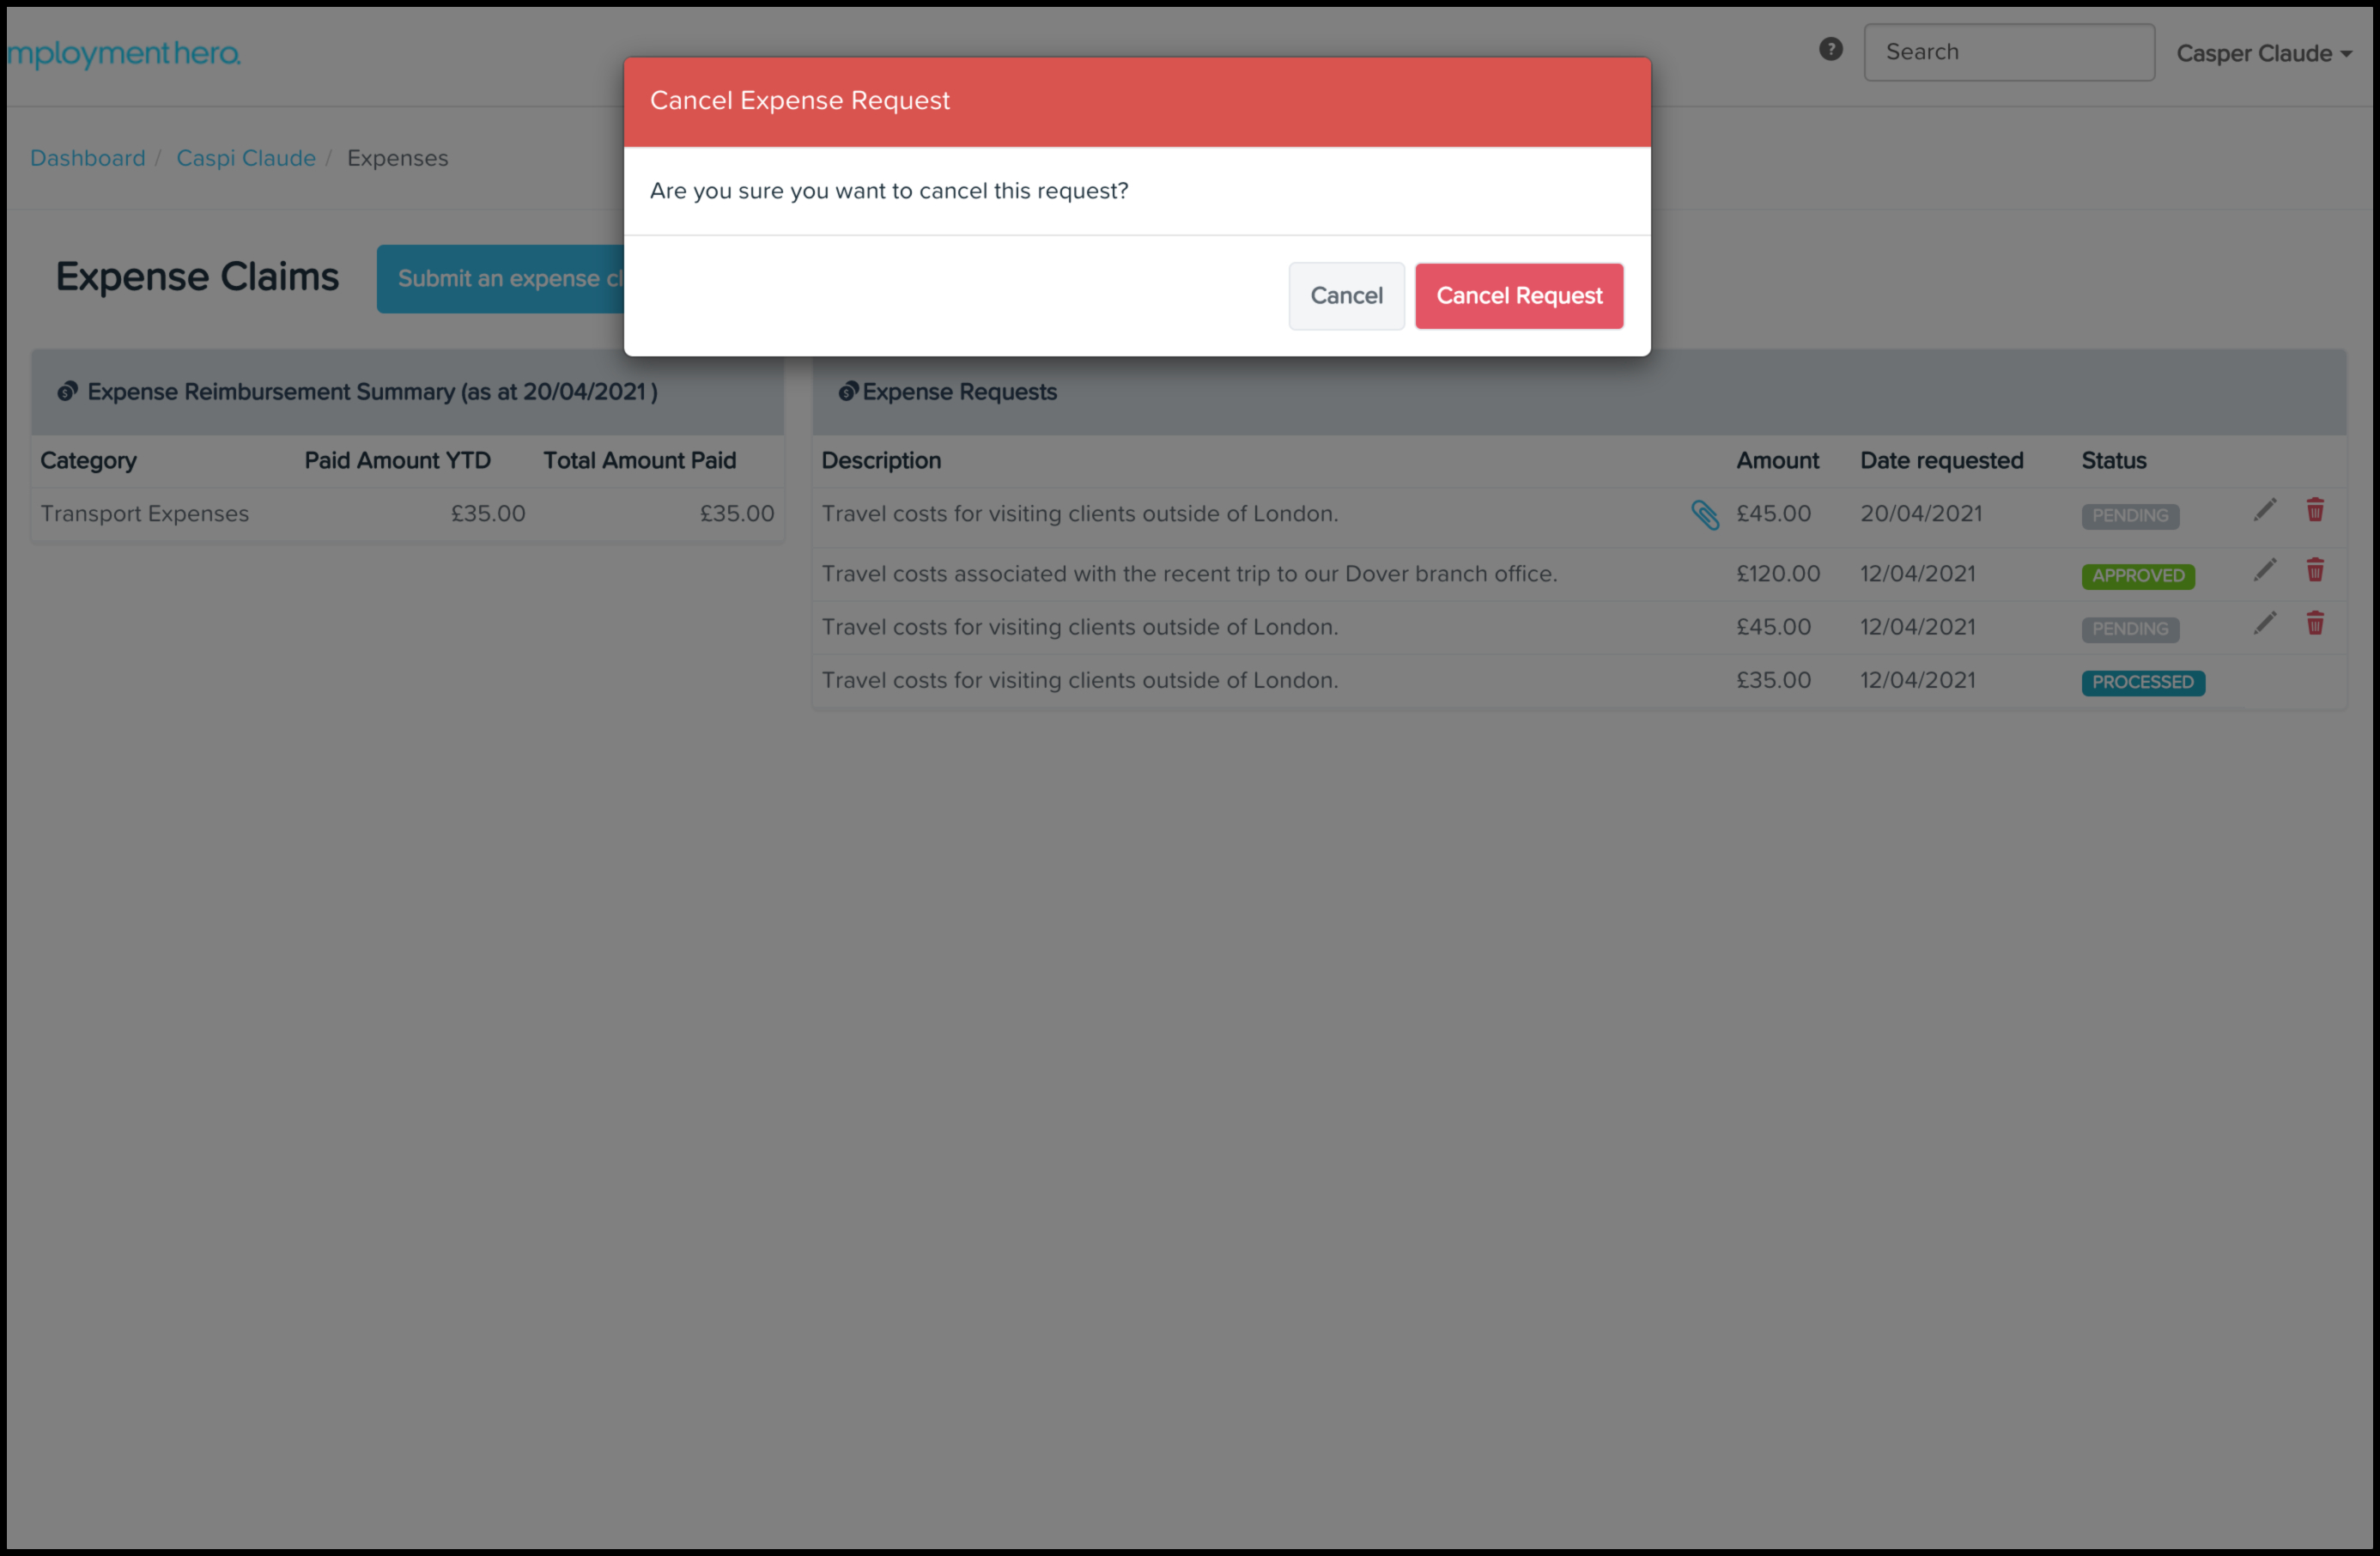2380x1556 pixels.
Task: Open the Caspi Claude breadcrumb link
Action: pos(245,158)
